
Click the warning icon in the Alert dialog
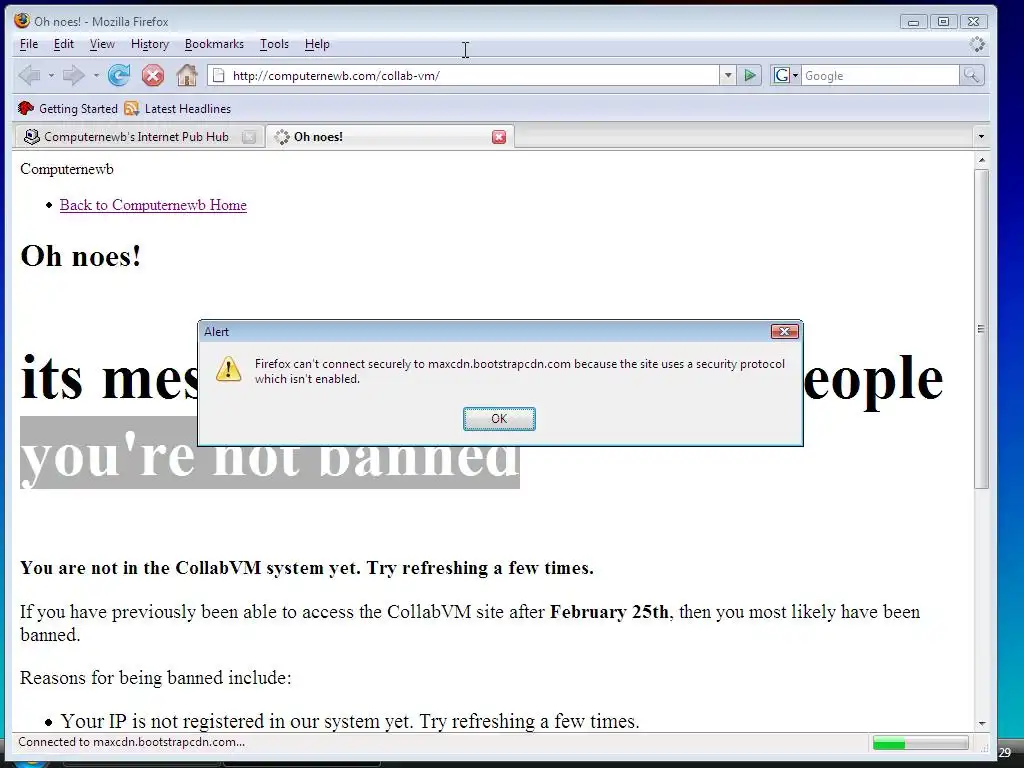[x=228, y=369]
